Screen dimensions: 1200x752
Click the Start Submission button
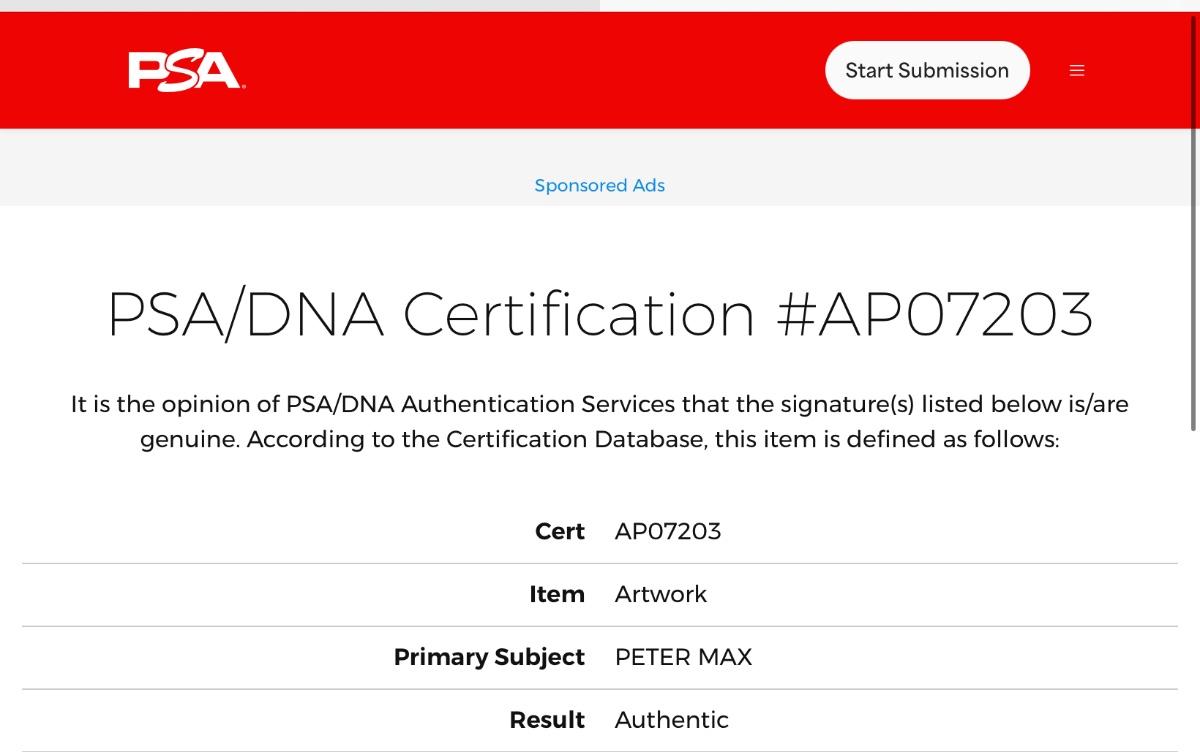point(927,70)
